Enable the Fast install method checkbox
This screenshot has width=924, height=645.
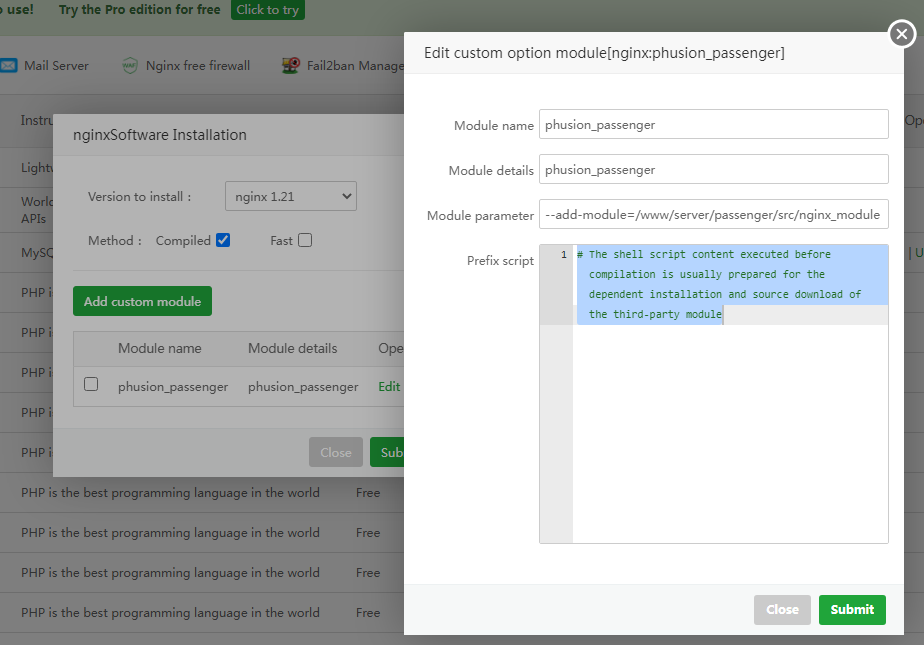point(305,240)
